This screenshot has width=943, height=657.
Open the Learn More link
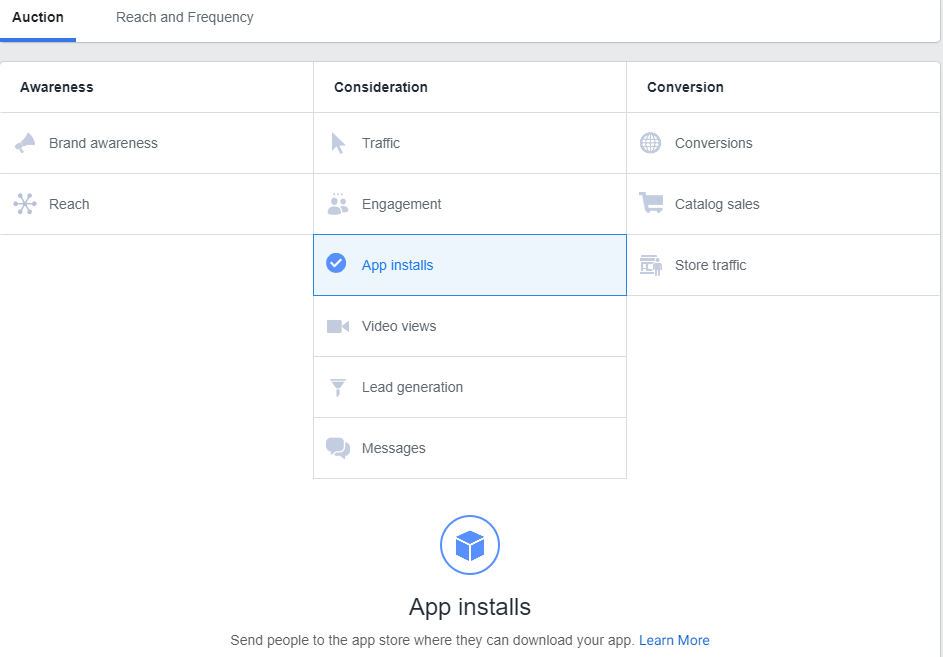pos(675,640)
